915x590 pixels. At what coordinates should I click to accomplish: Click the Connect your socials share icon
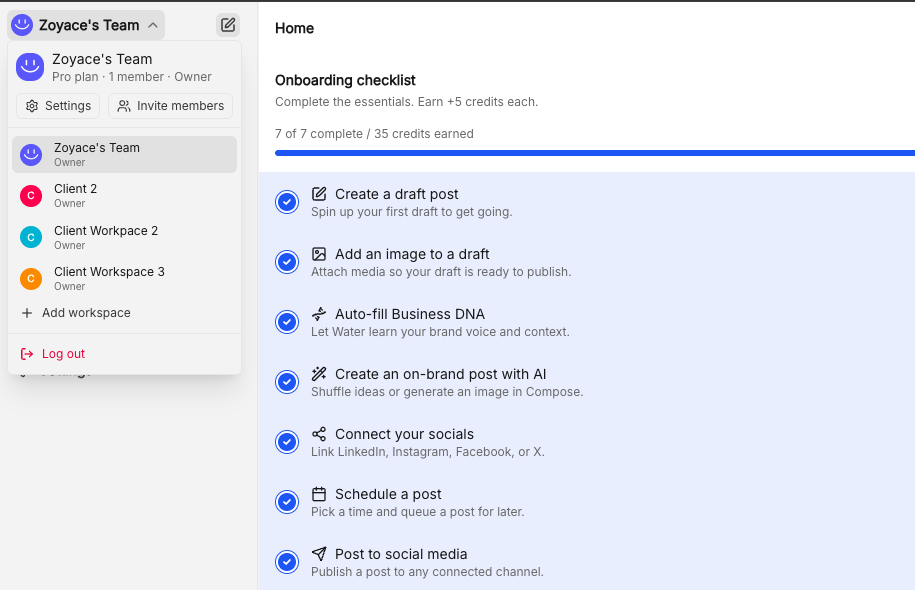318,433
